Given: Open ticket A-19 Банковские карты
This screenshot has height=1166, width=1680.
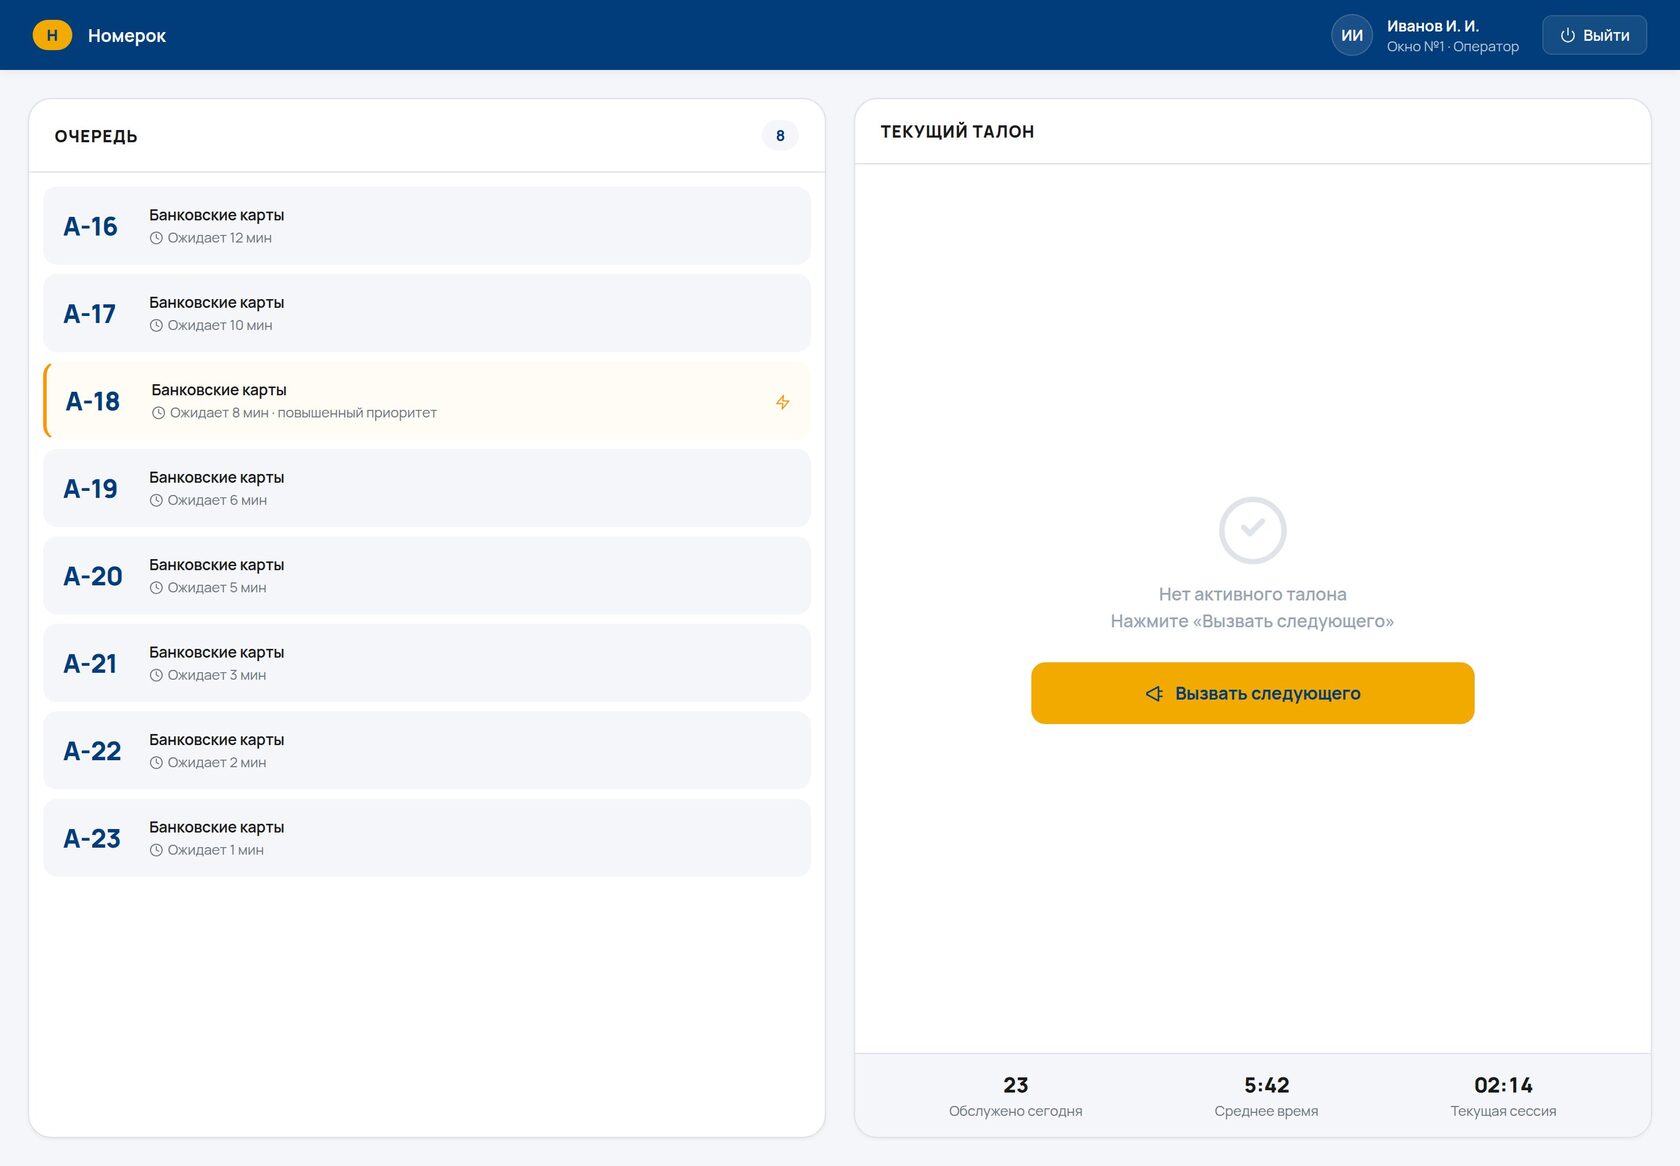Looking at the screenshot, I should point(427,488).
